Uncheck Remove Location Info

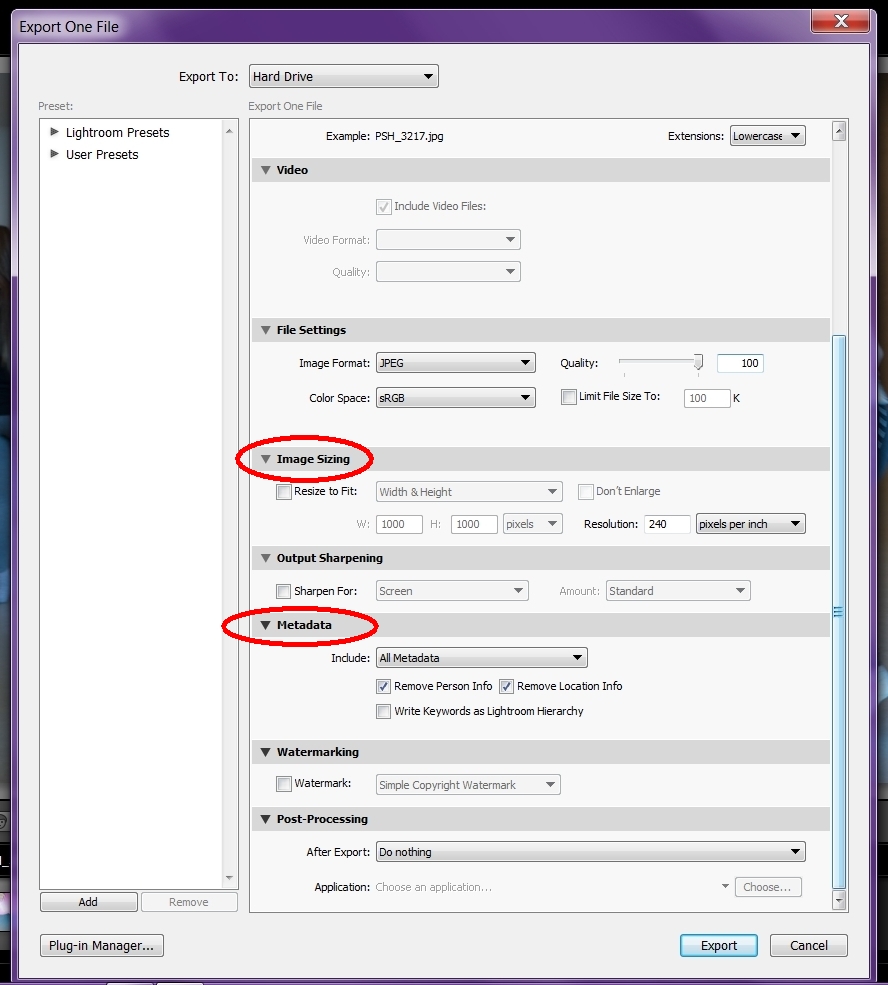pyautogui.click(x=507, y=686)
